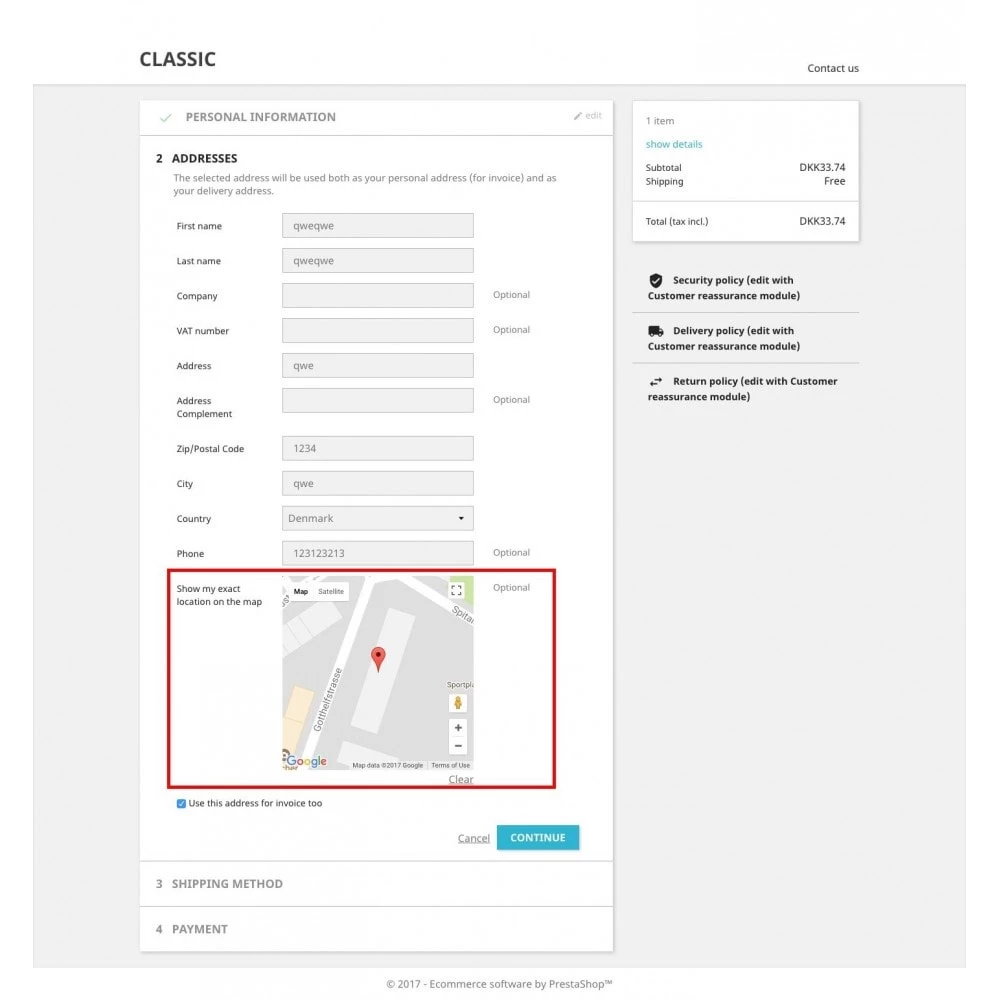Click the Security policy shield icon
This screenshot has width=1000, height=1000.
(656, 281)
